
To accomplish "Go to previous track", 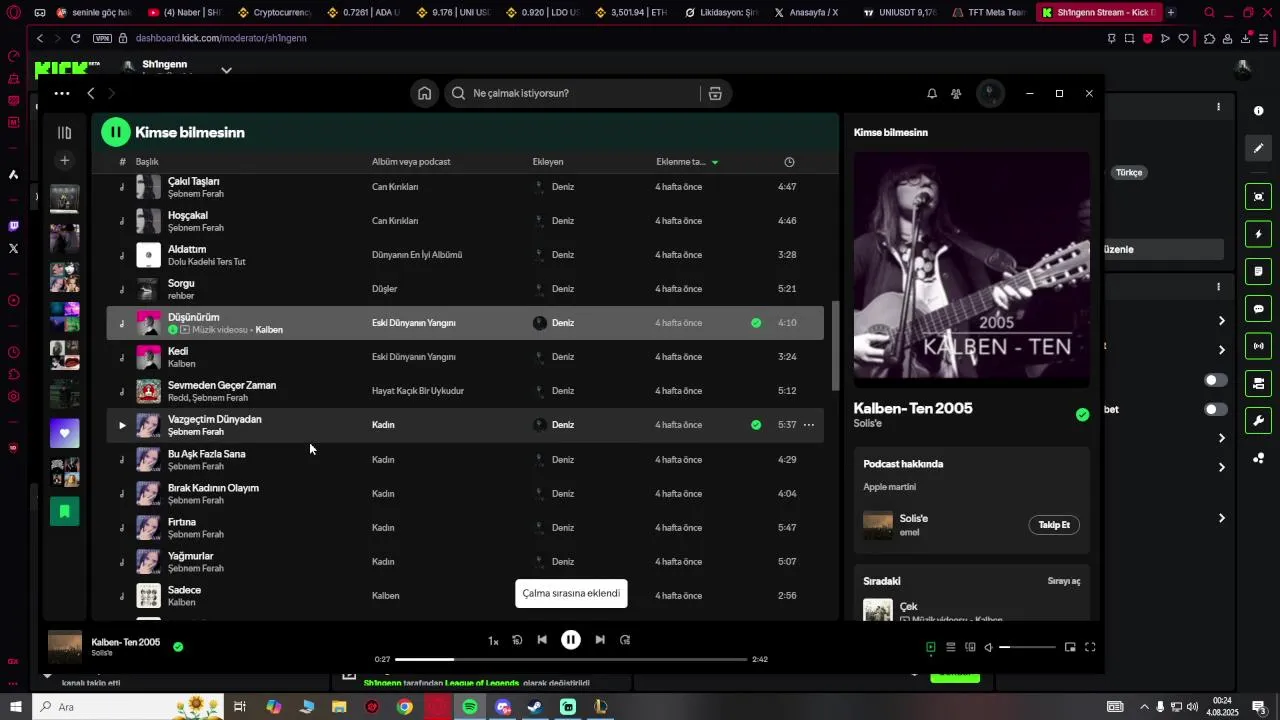I will point(542,640).
